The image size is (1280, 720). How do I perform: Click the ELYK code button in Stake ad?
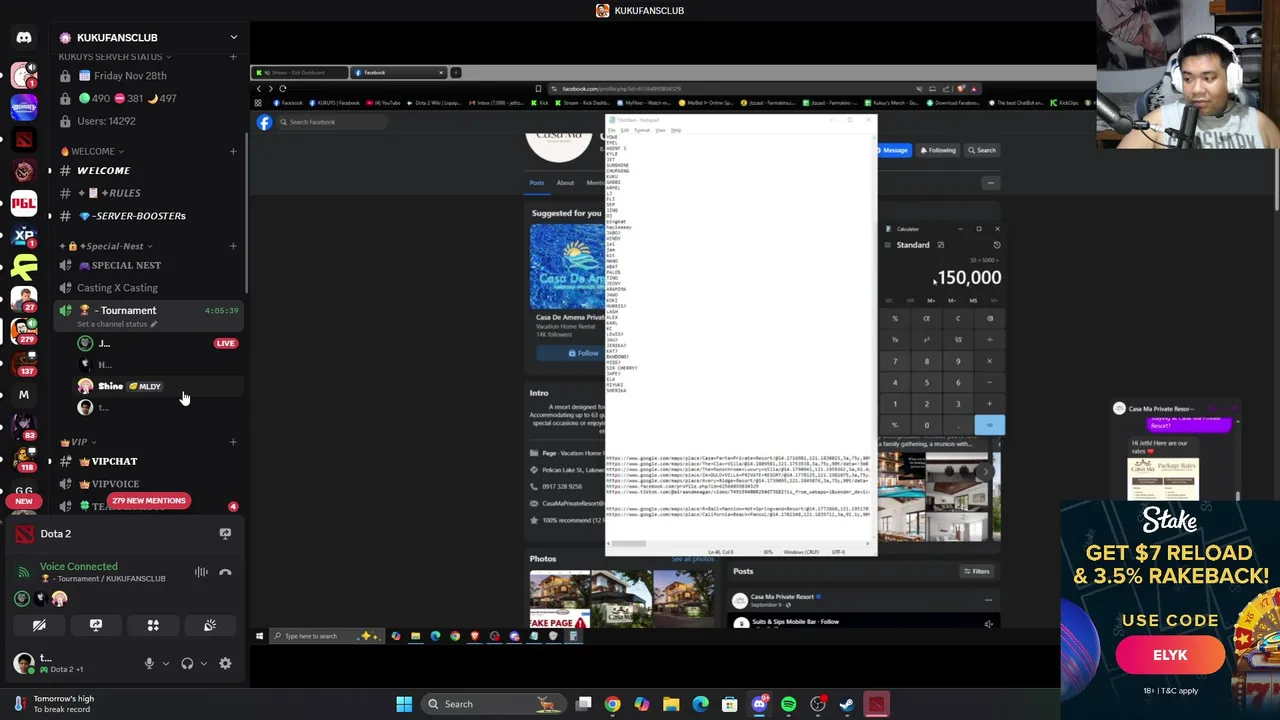[1170, 655]
